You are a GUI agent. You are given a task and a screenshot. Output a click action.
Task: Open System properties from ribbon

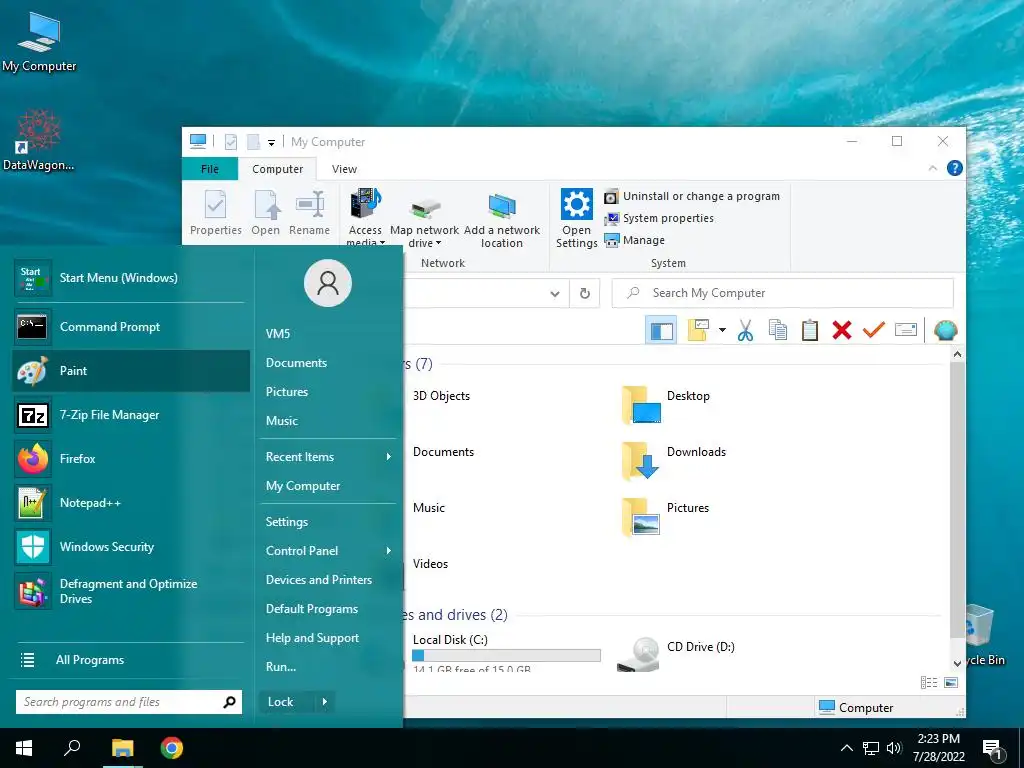pos(659,218)
